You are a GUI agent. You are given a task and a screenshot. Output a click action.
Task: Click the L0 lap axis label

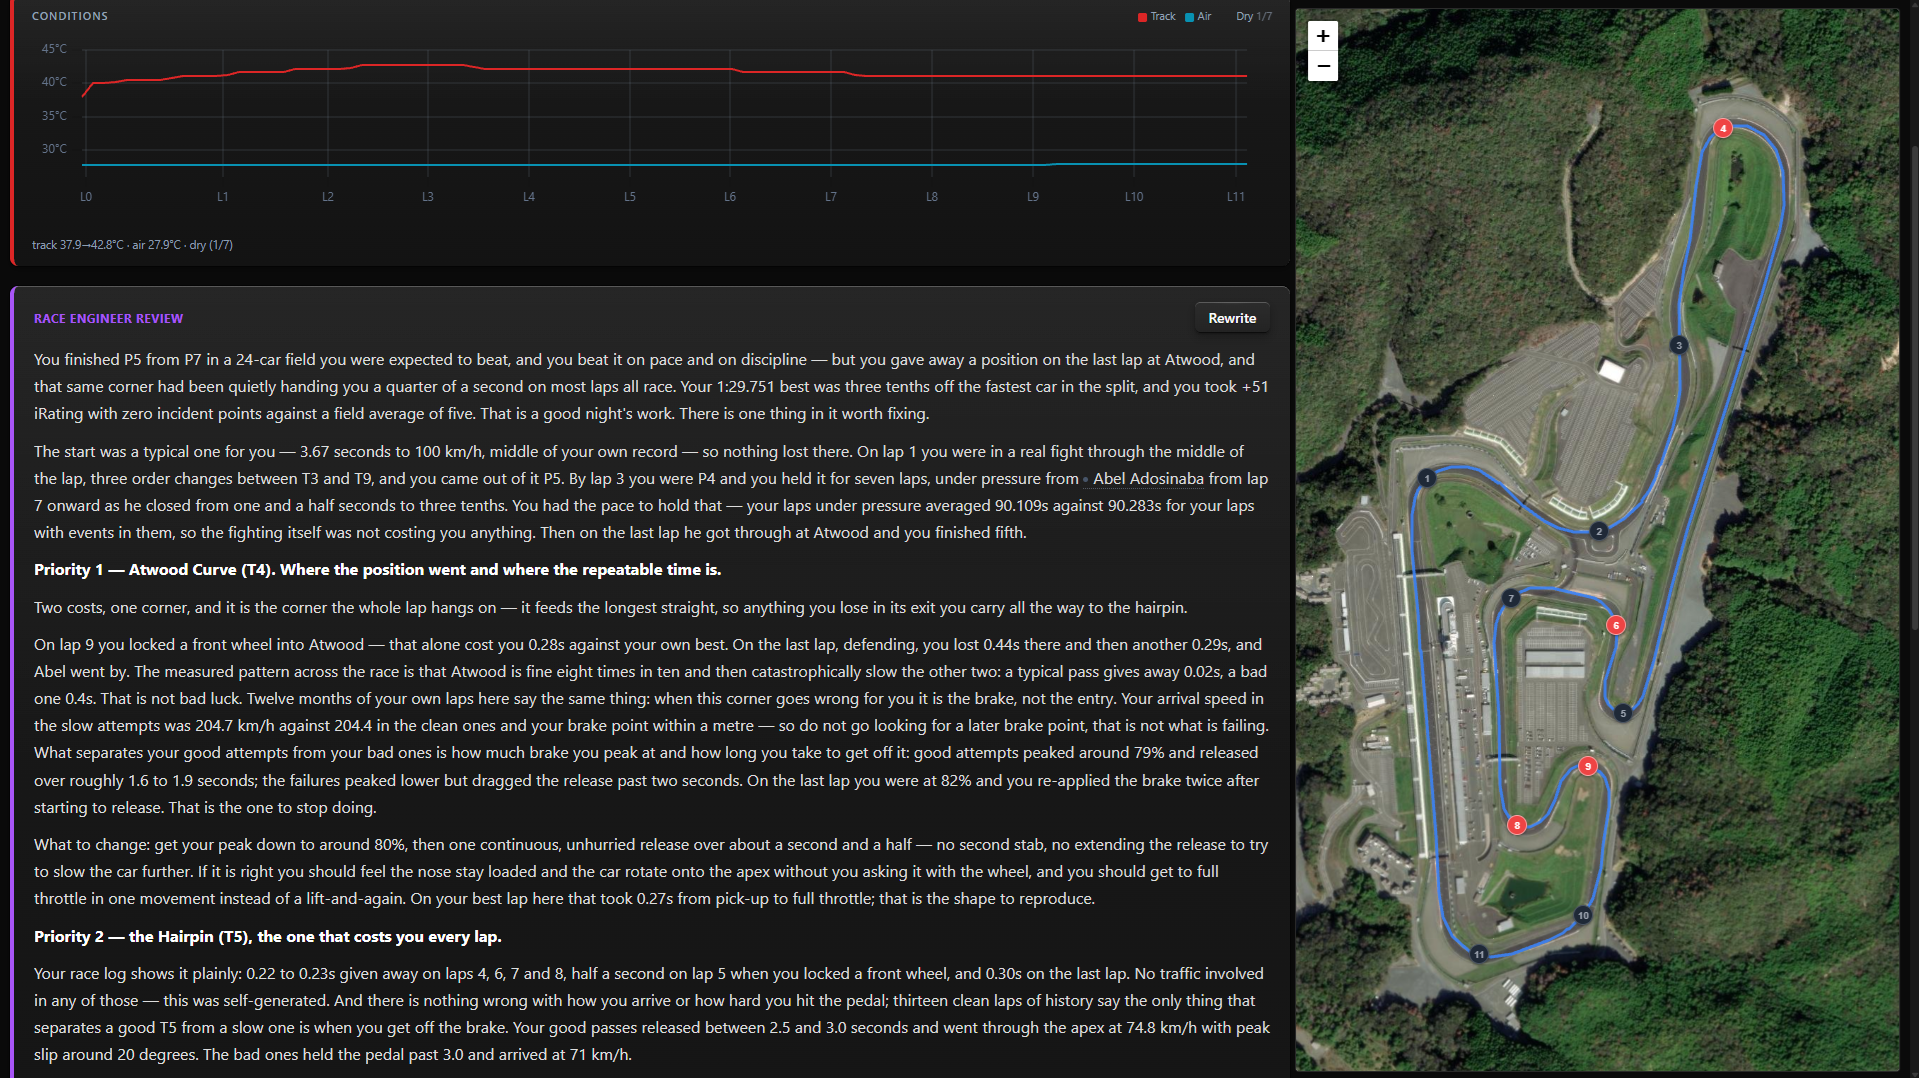tap(86, 197)
